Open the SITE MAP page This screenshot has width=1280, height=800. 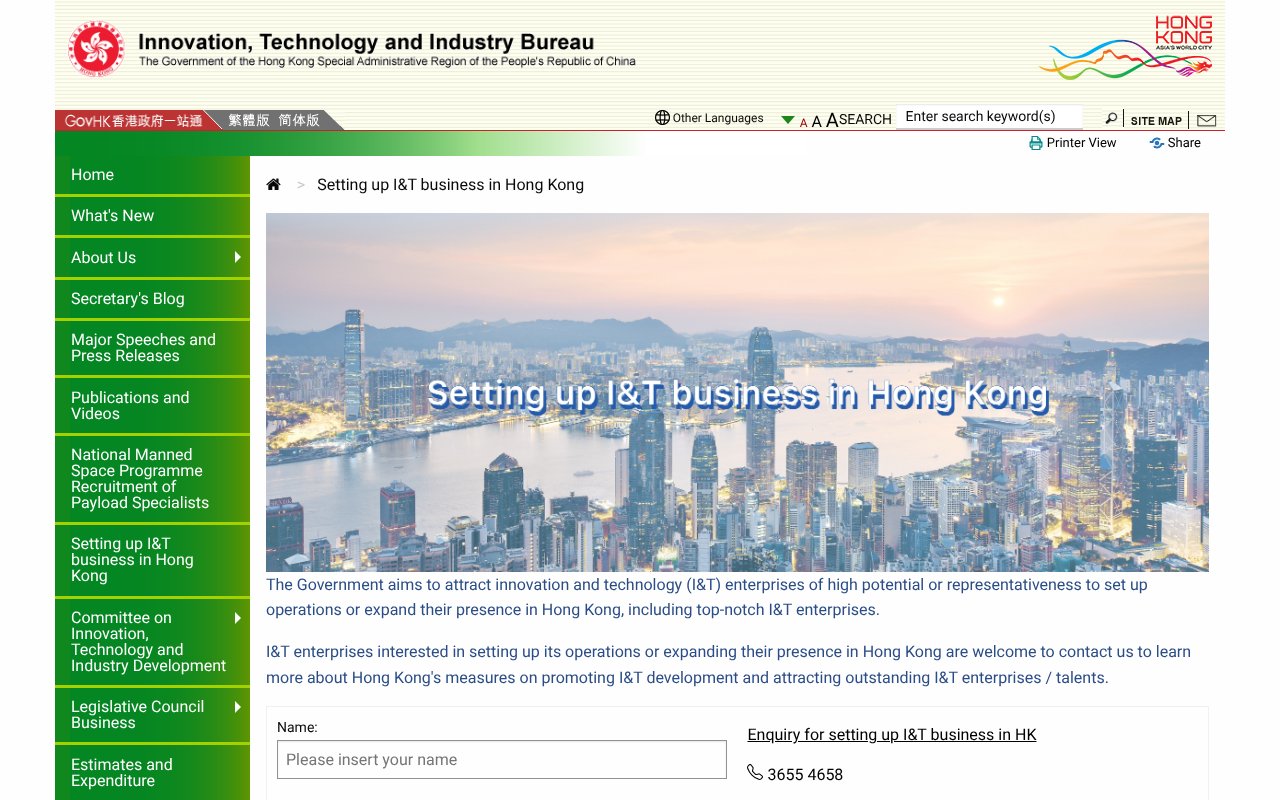1155,120
